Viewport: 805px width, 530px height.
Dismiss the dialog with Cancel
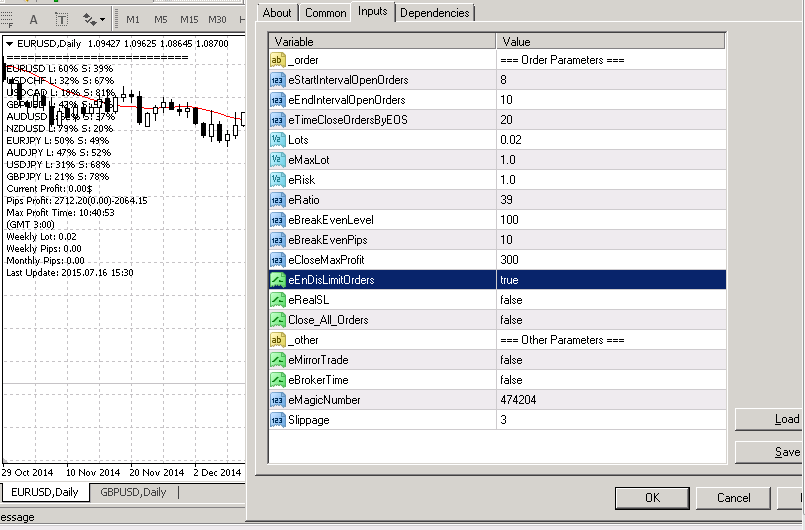tap(733, 498)
